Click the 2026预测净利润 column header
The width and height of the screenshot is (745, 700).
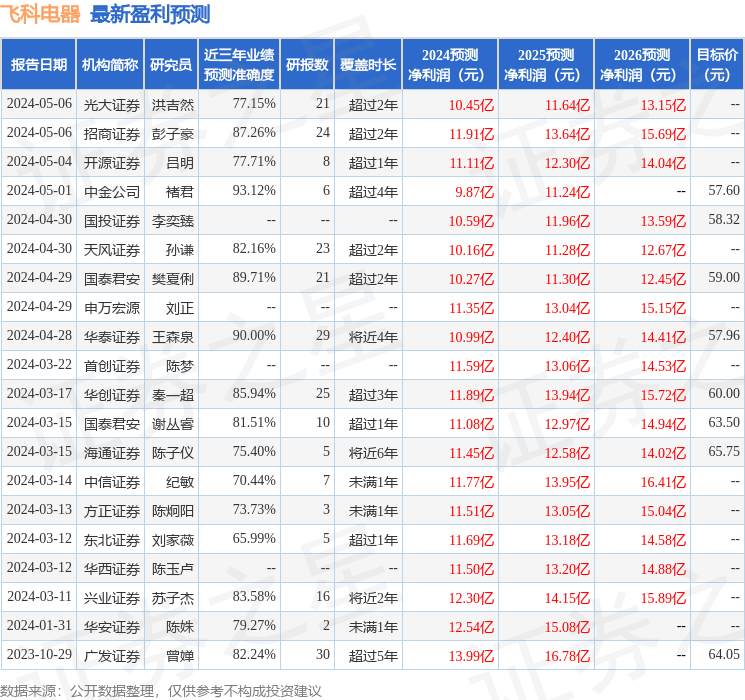click(642, 65)
